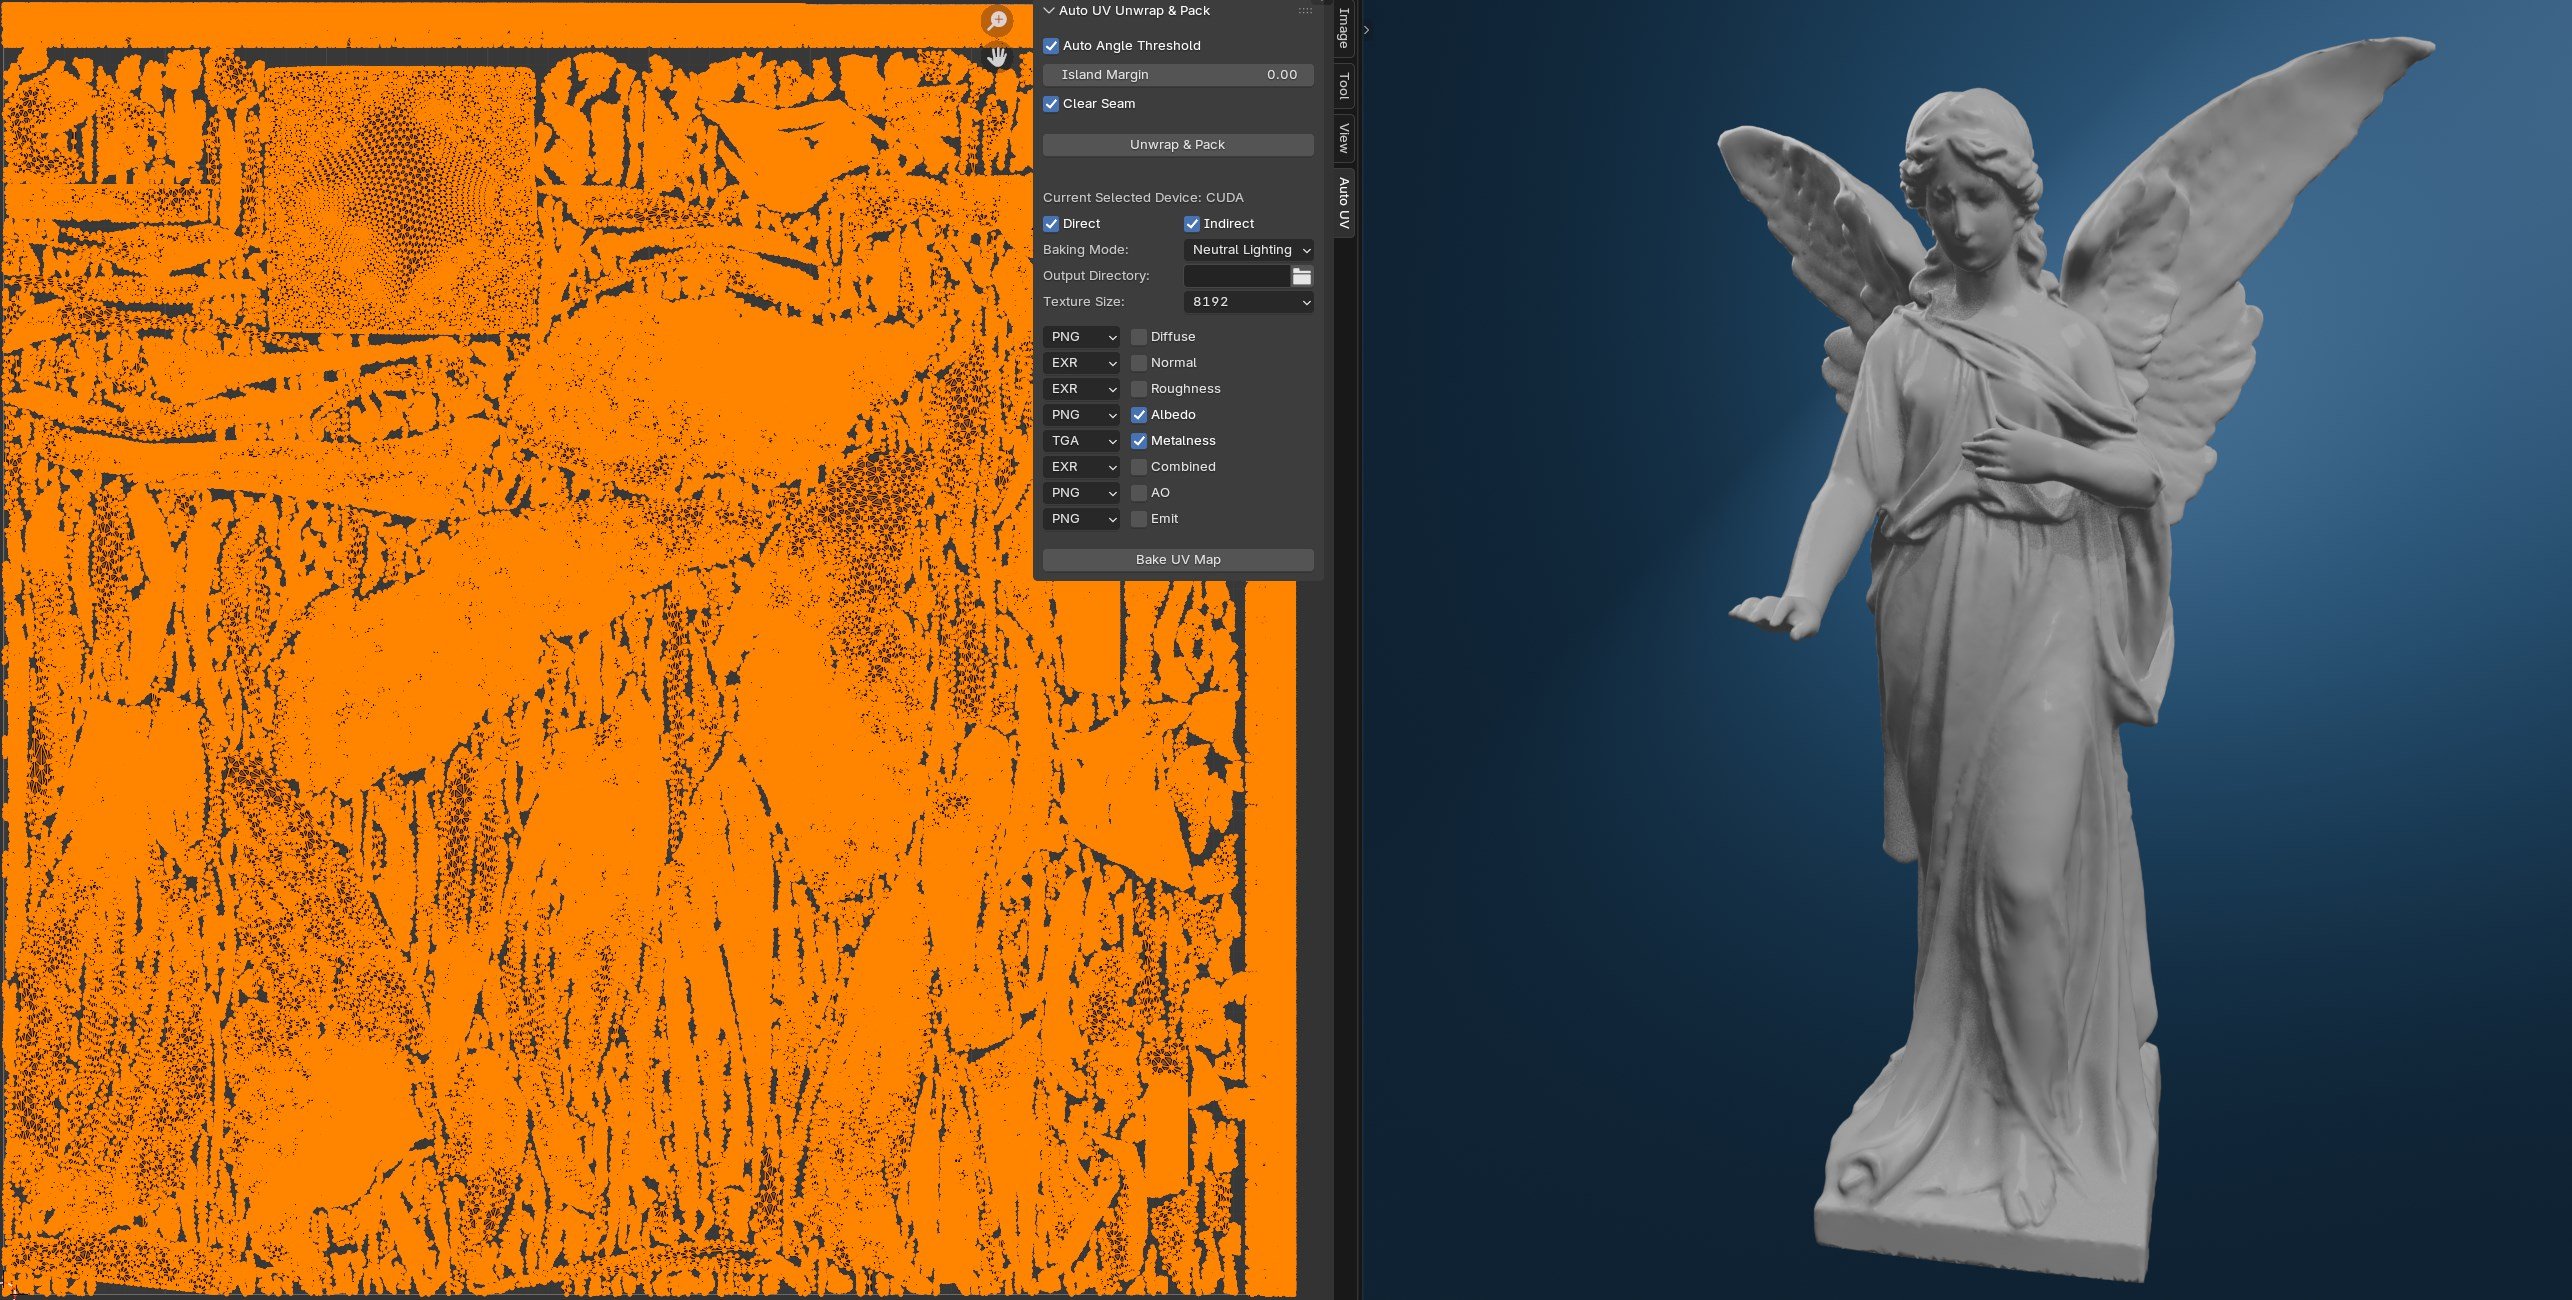
Task: Expand the 3D viewport sidebar arrow
Action: click(1367, 30)
